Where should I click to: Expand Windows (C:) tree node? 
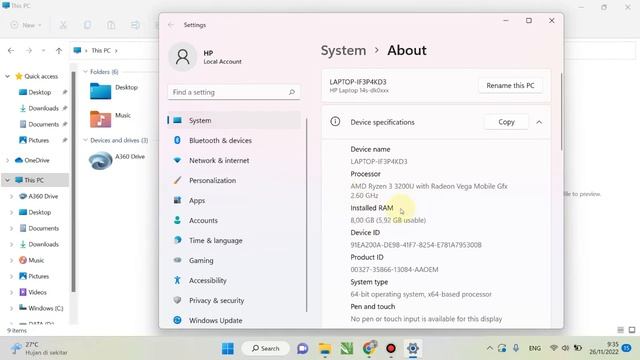pos(11,308)
